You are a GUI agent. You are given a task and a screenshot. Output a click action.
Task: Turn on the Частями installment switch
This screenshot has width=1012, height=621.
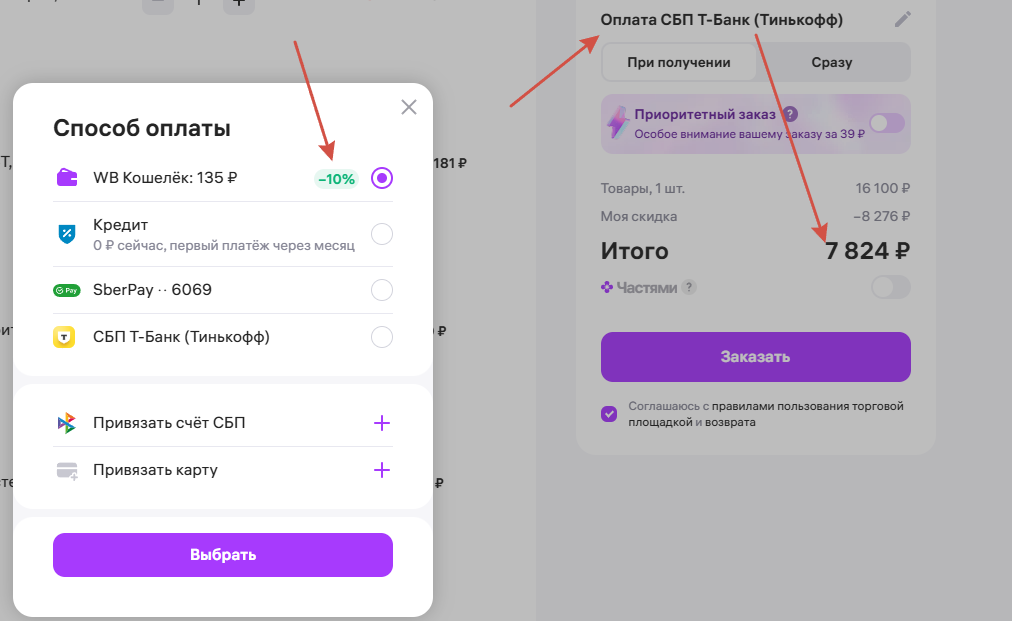coord(890,287)
